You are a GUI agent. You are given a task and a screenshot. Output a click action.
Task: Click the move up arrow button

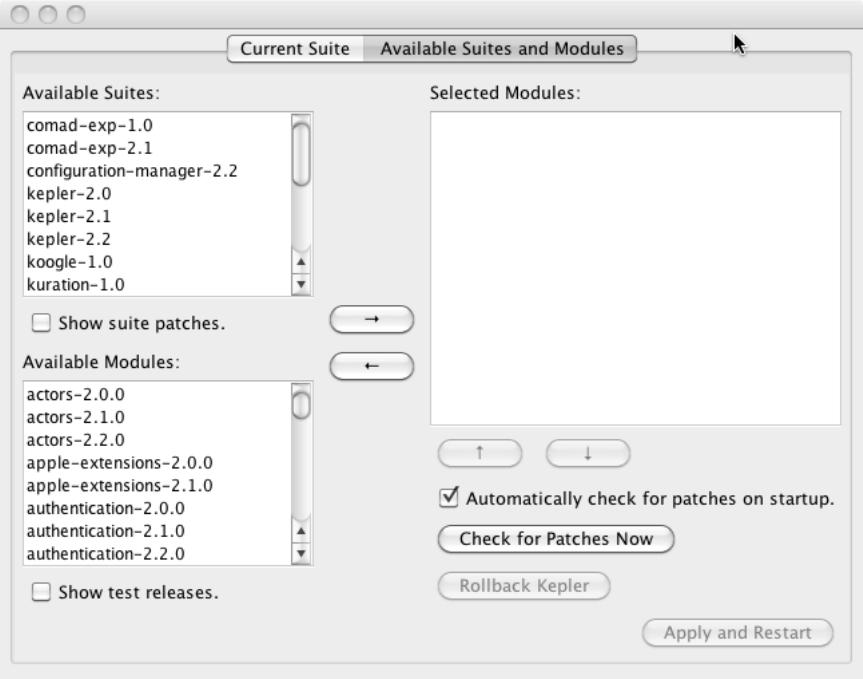coord(480,453)
